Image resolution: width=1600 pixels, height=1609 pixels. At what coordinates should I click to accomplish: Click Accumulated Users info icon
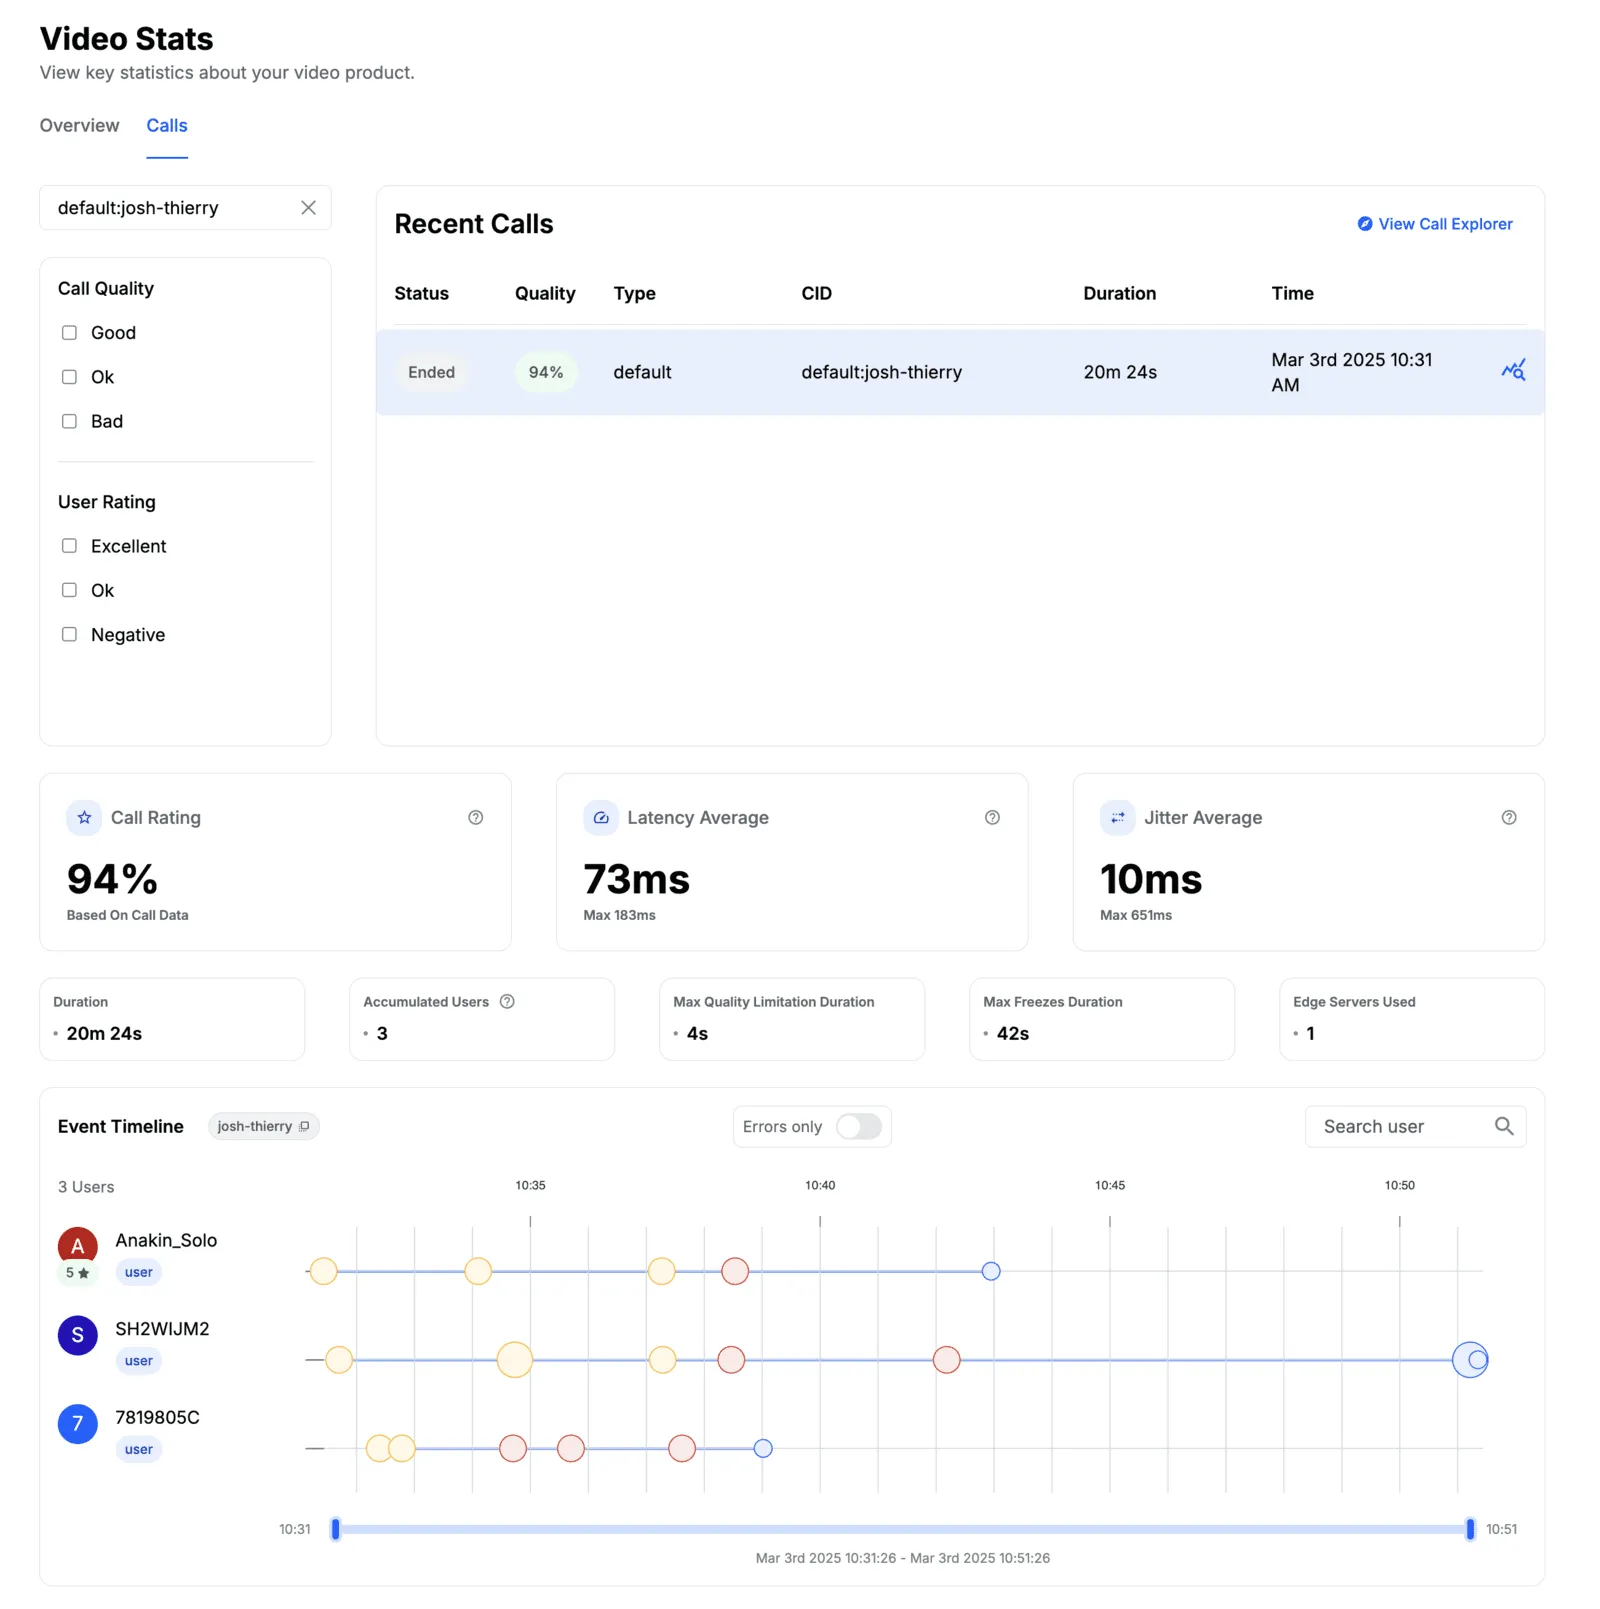click(x=507, y=1001)
